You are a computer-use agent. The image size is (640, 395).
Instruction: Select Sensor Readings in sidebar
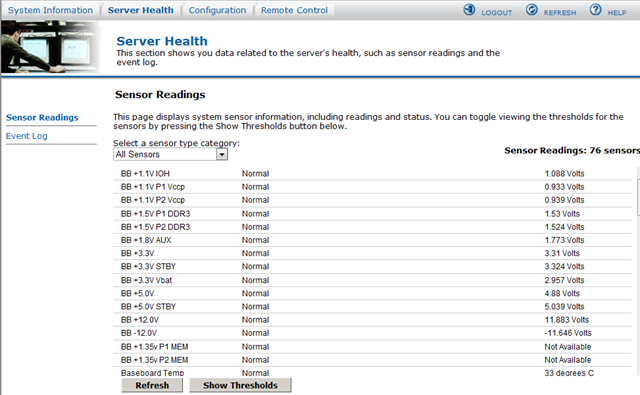click(42, 118)
